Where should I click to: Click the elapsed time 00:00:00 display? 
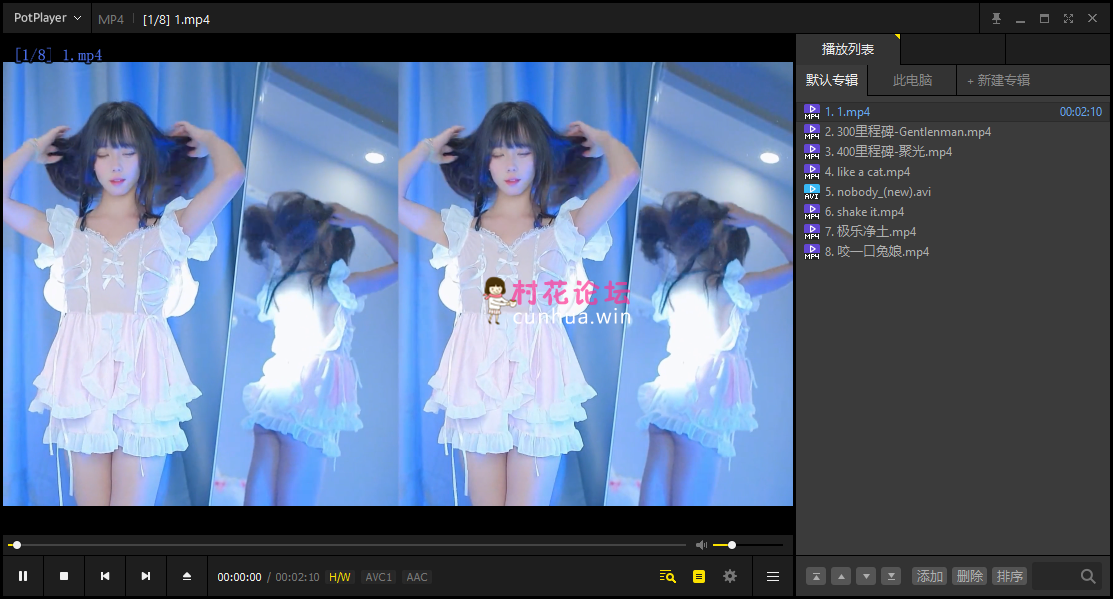[239, 577]
